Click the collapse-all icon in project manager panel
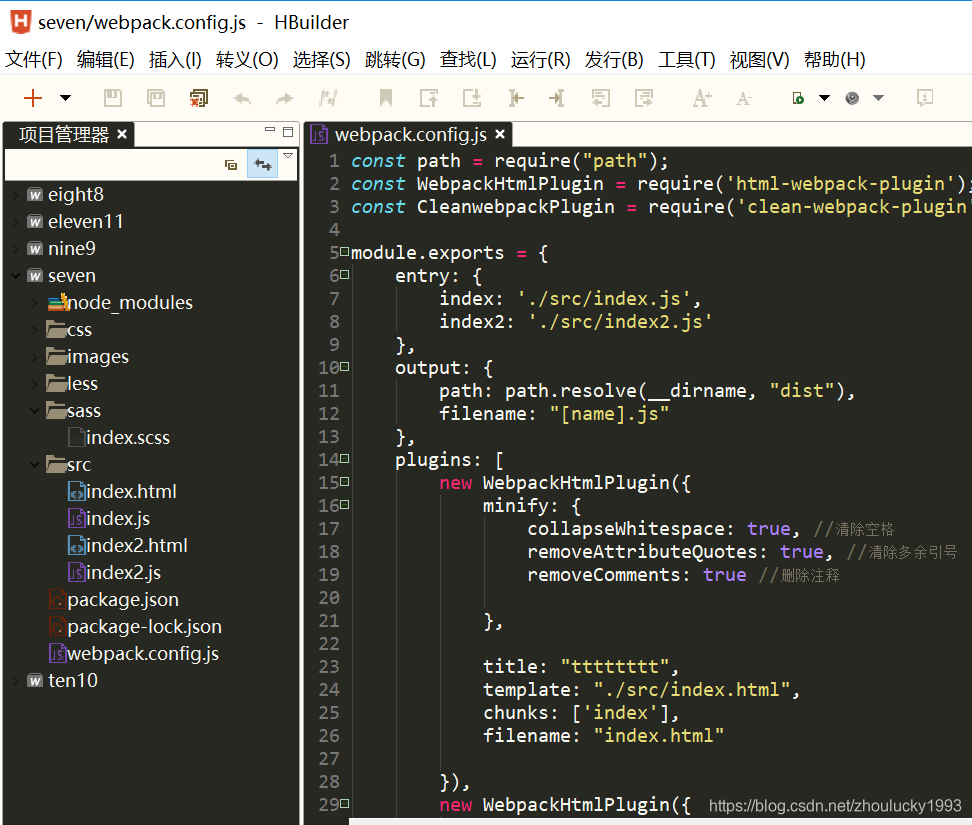This screenshot has height=825, width=972. tap(231, 165)
